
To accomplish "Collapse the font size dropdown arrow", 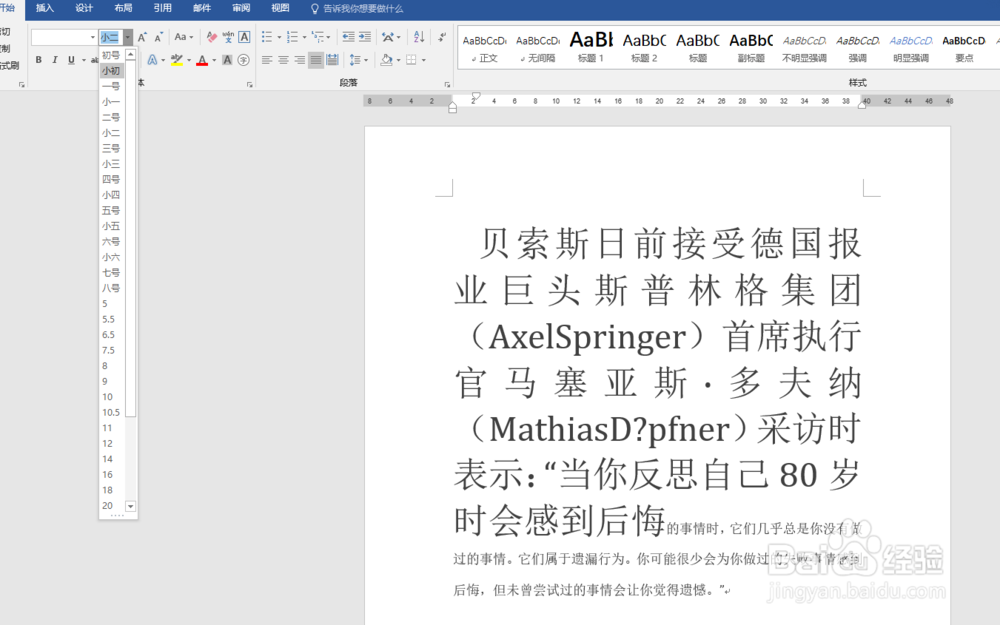I will (x=128, y=37).
